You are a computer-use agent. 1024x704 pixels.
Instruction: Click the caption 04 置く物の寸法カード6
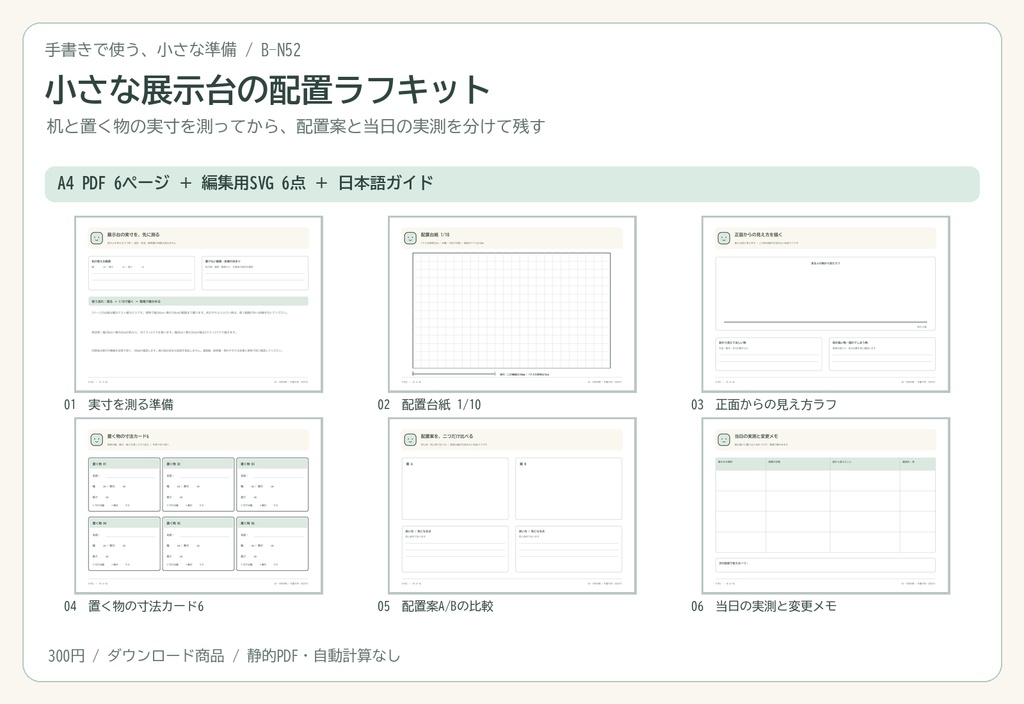[x=134, y=606]
